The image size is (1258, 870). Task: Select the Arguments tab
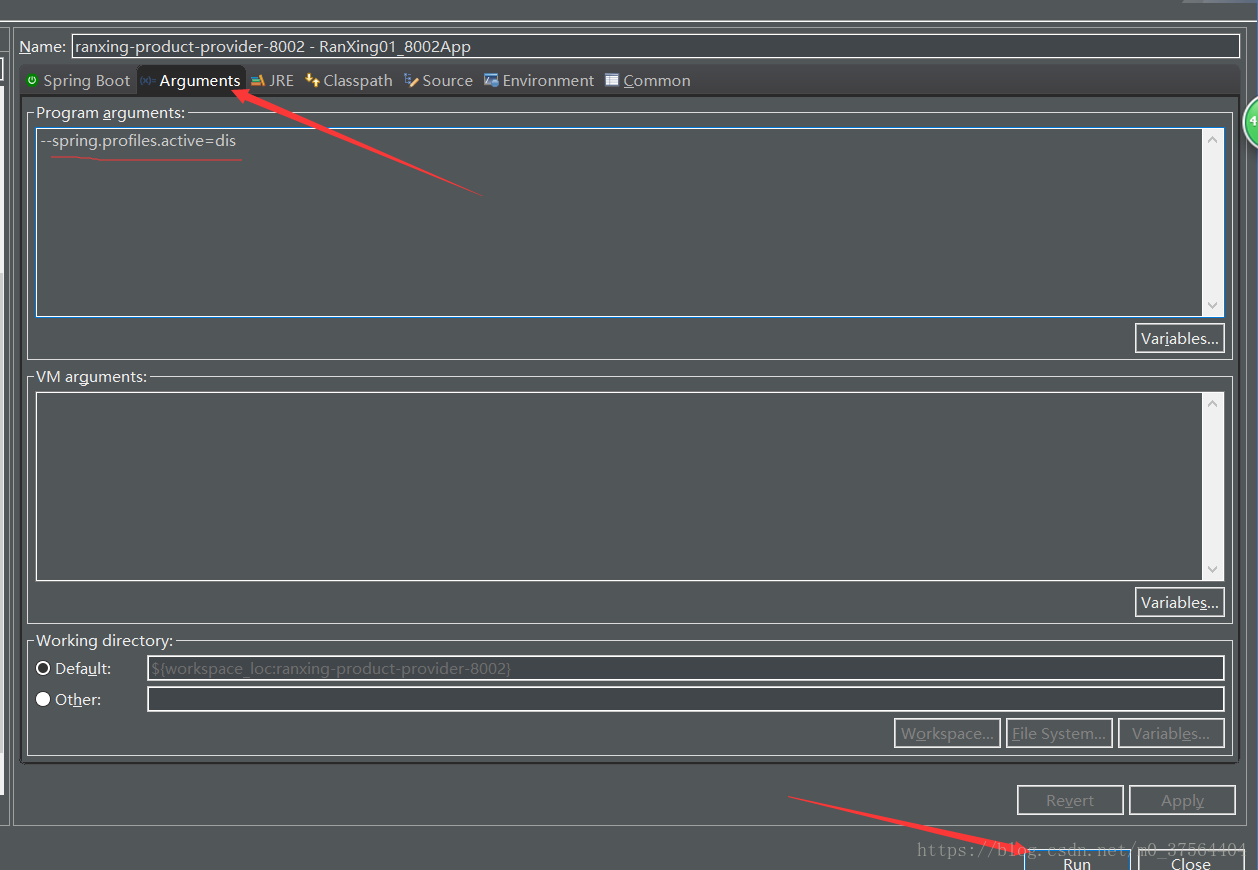tap(191, 81)
